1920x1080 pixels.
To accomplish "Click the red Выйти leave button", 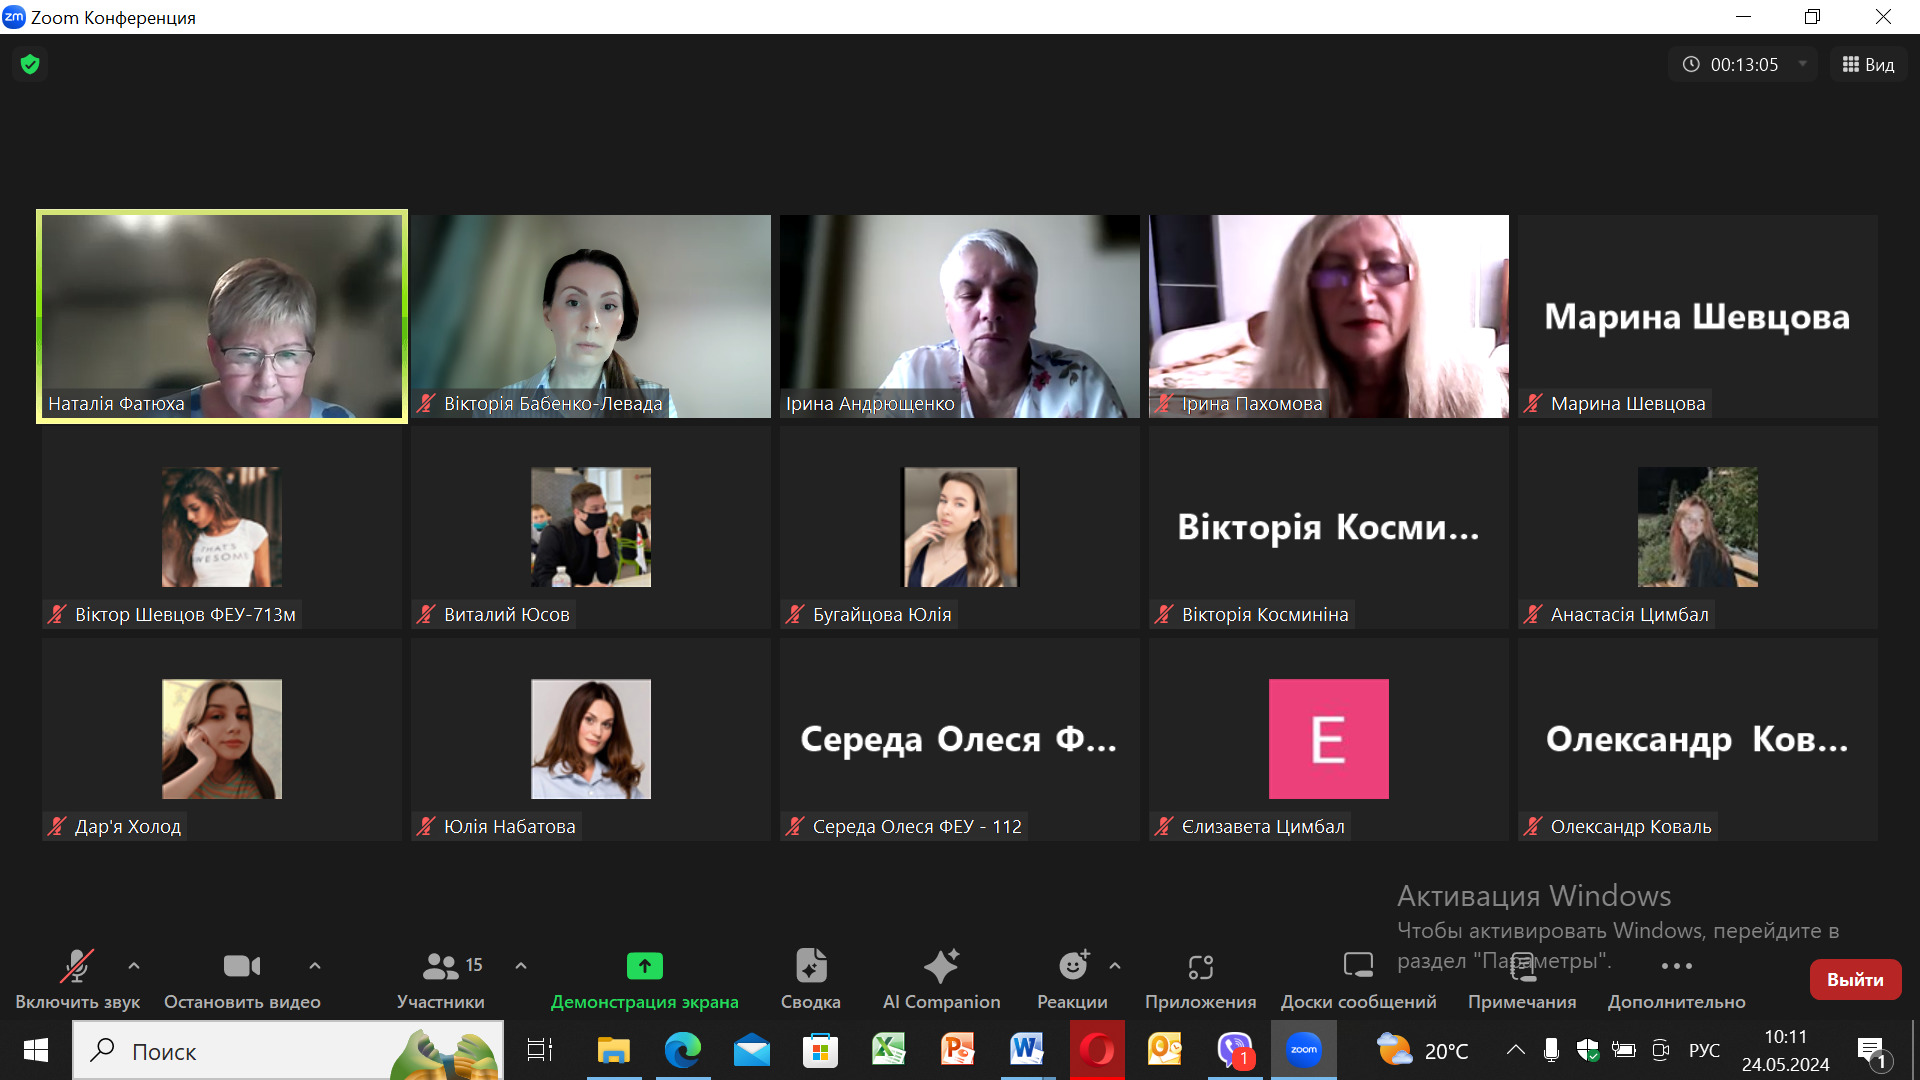I will click(x=1855, y=980).
